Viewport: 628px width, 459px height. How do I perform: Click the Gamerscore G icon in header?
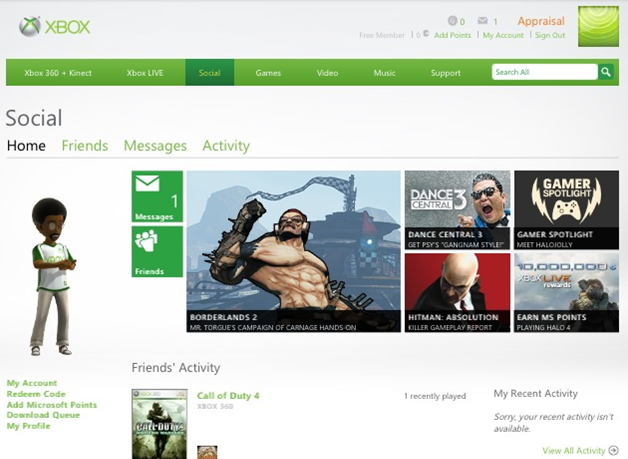[x=452, y=20]
